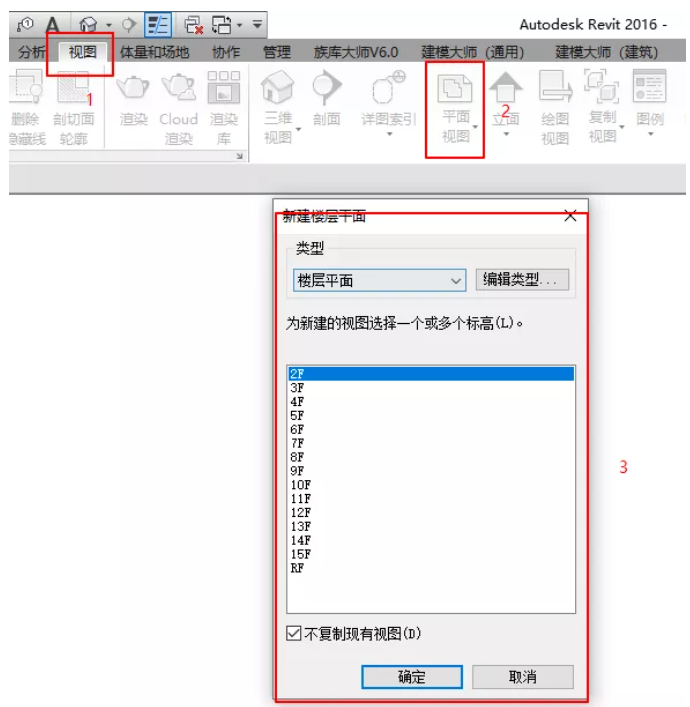Close the 新建楼层平面 dialog

570,216
